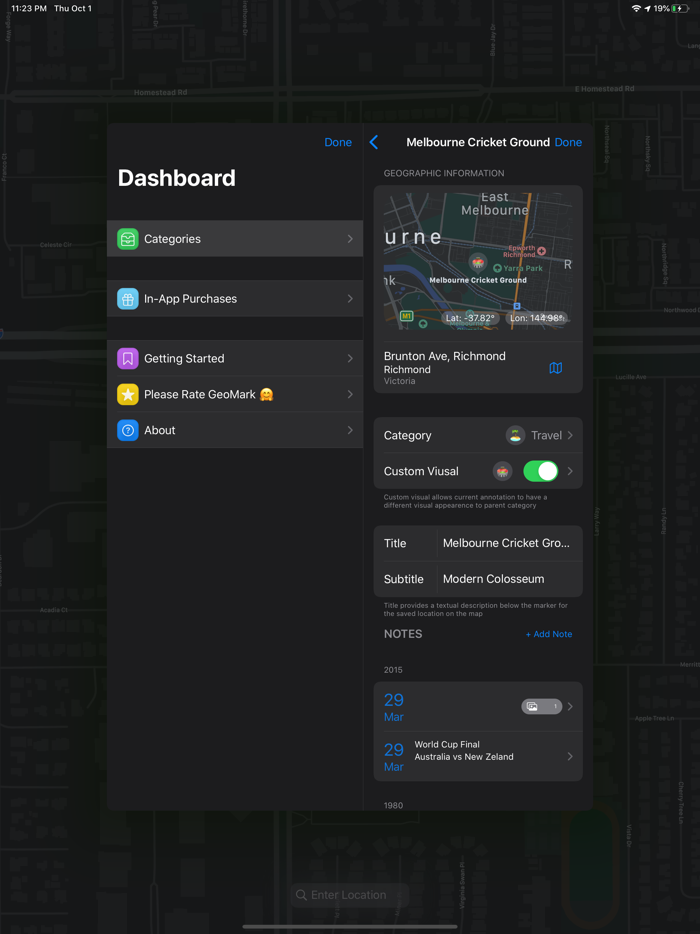Tap the Lon: 144.98° label on map
700x934 pixels.
coord(536,318)
